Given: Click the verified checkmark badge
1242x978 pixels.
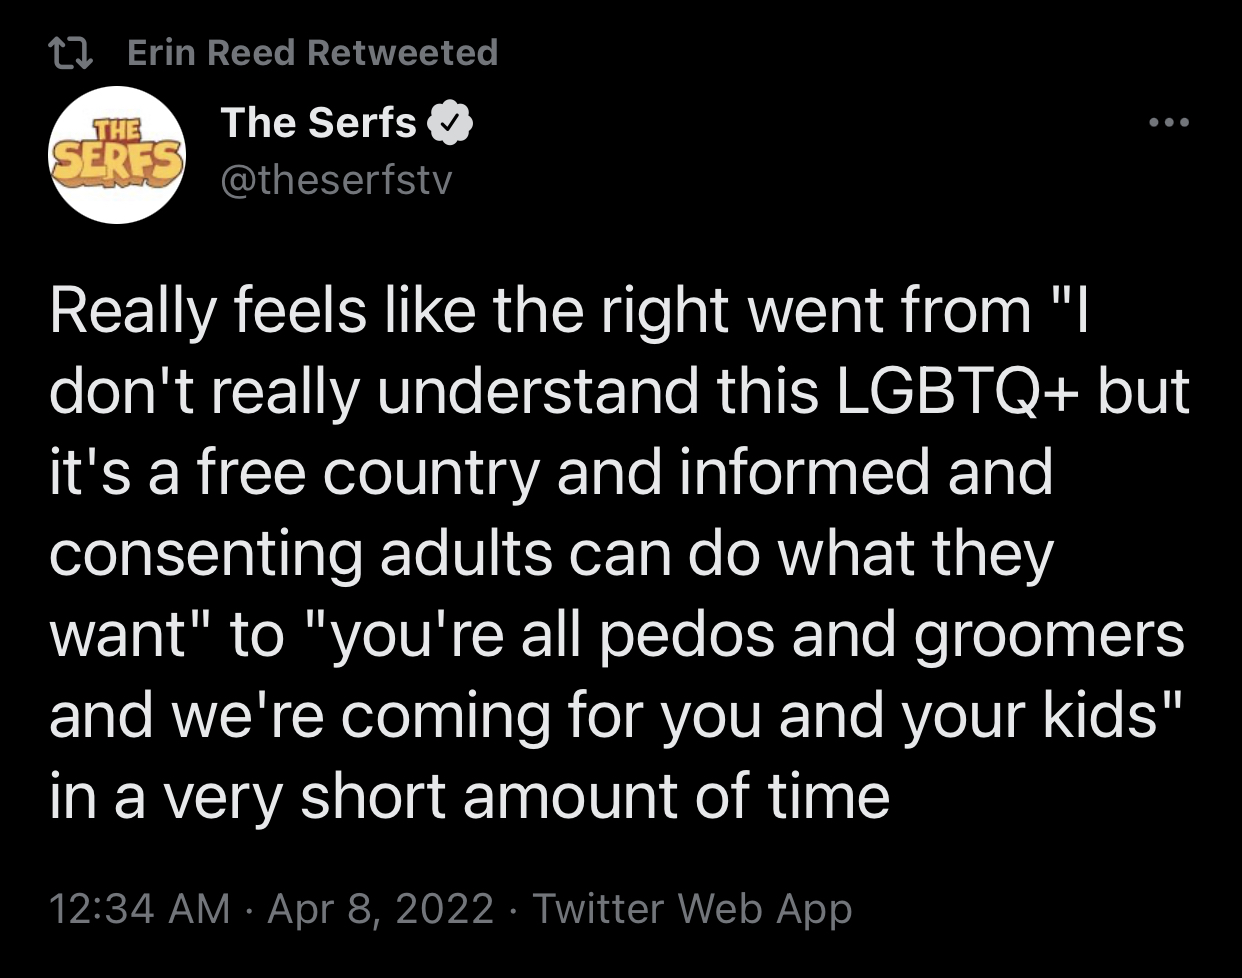Looking at the screenshot, I should (450, 124).
